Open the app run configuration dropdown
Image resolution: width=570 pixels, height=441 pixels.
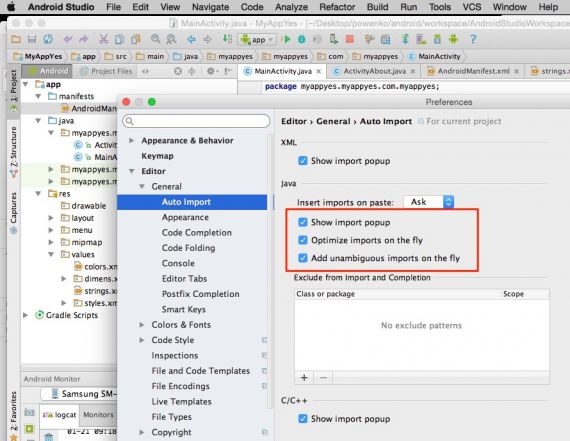click(x=257, y=39)
